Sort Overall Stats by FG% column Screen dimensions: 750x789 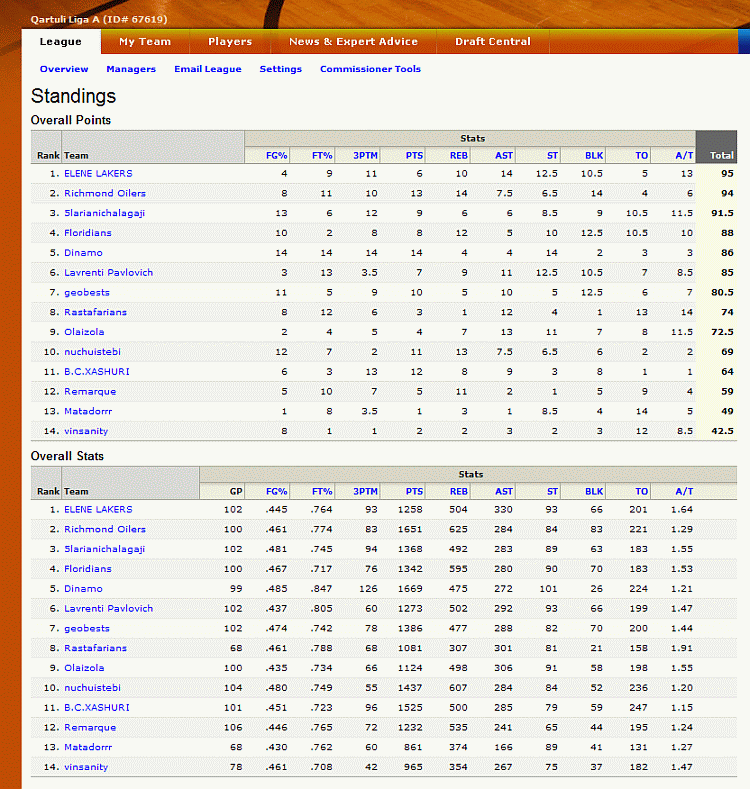point(276,492)
